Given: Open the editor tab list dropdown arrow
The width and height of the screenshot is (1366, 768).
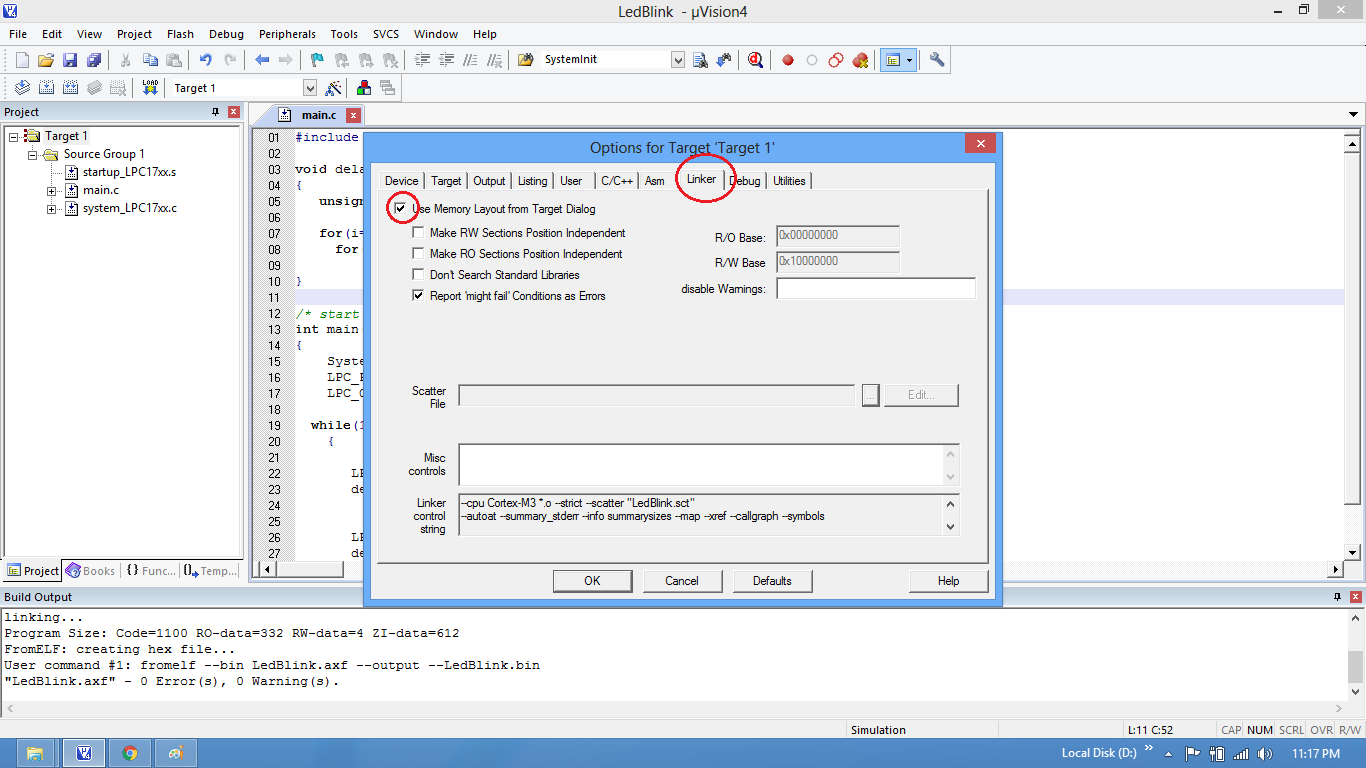Looking at the screenshot, I should 1354,114.
